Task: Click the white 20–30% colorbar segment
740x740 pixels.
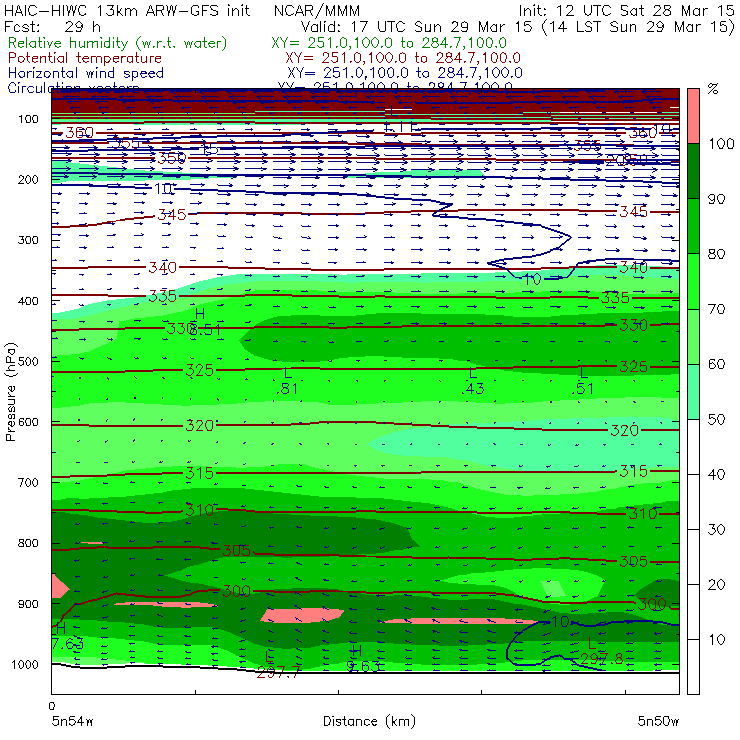Action: (x=693, y=557)
